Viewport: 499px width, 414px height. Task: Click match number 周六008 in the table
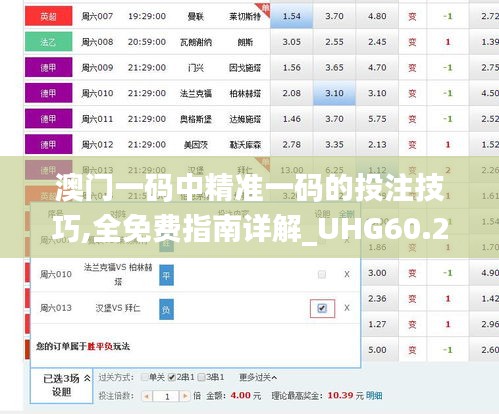tap(97, 42)
